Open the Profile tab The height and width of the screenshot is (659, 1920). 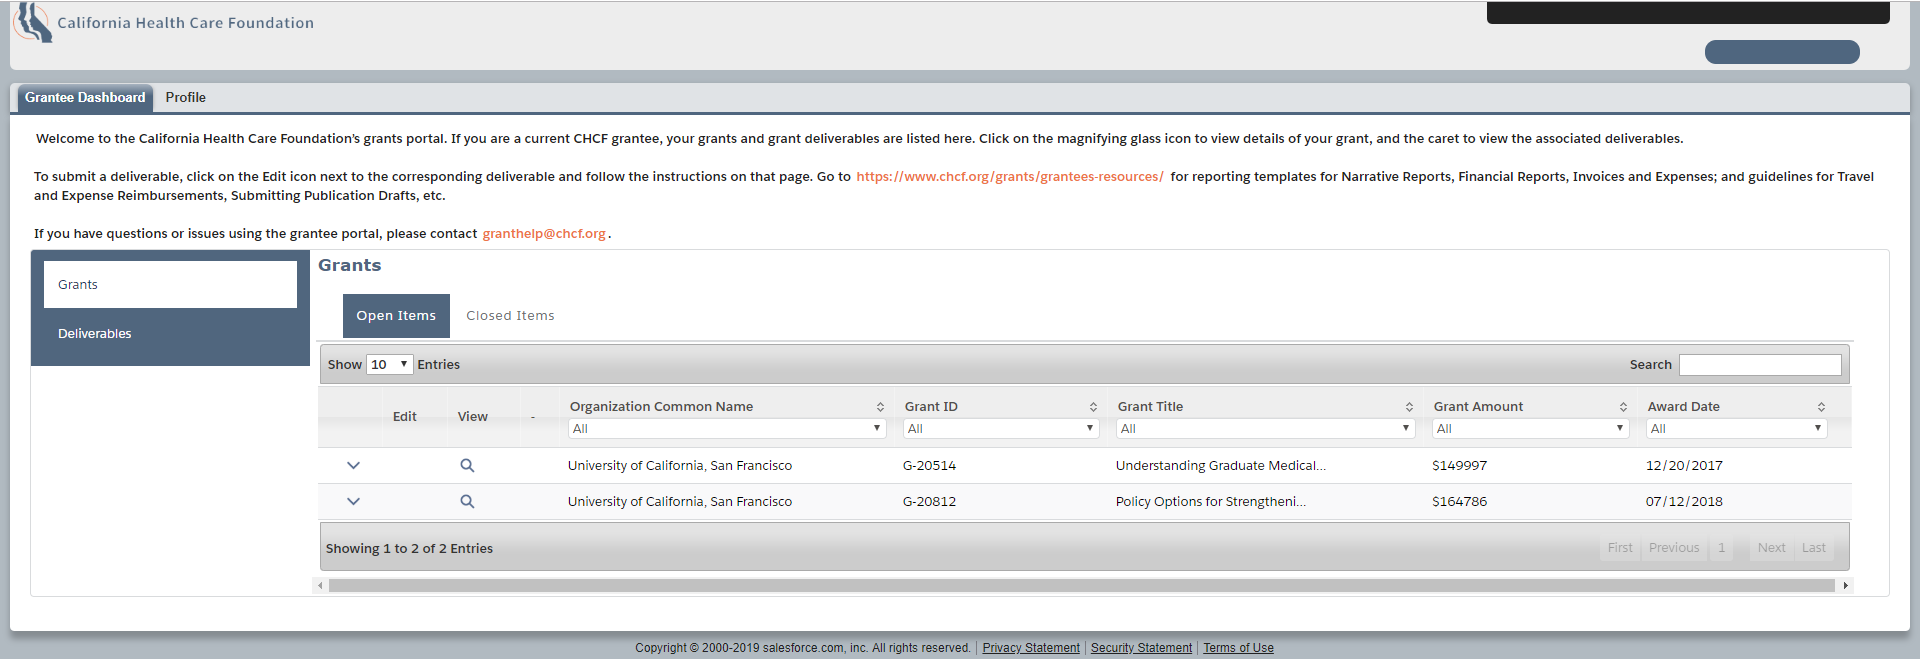click(x=186, y=97)
